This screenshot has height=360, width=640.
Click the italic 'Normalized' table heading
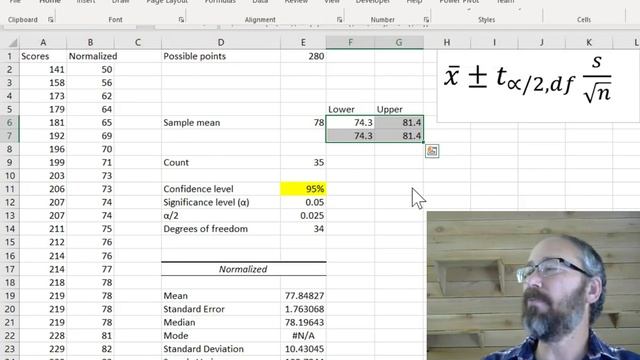[243, 269]
